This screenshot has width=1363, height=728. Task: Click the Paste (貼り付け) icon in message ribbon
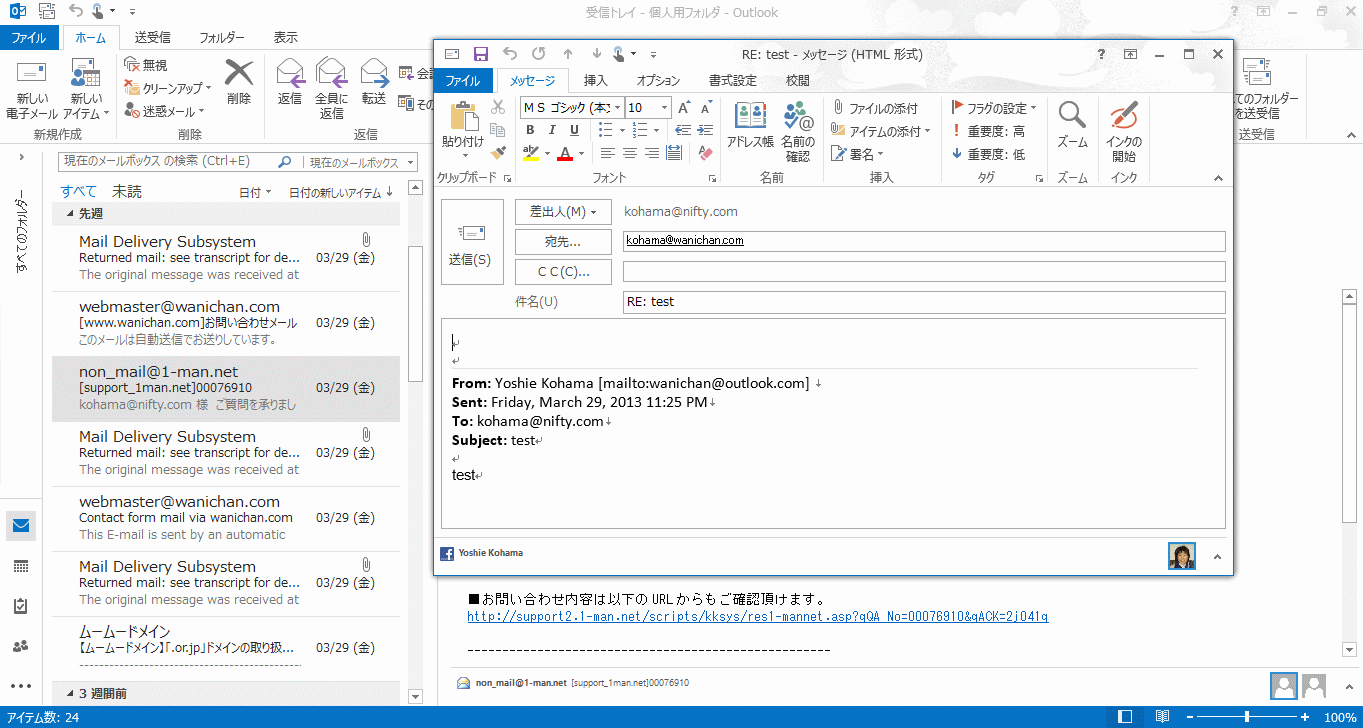463,117
